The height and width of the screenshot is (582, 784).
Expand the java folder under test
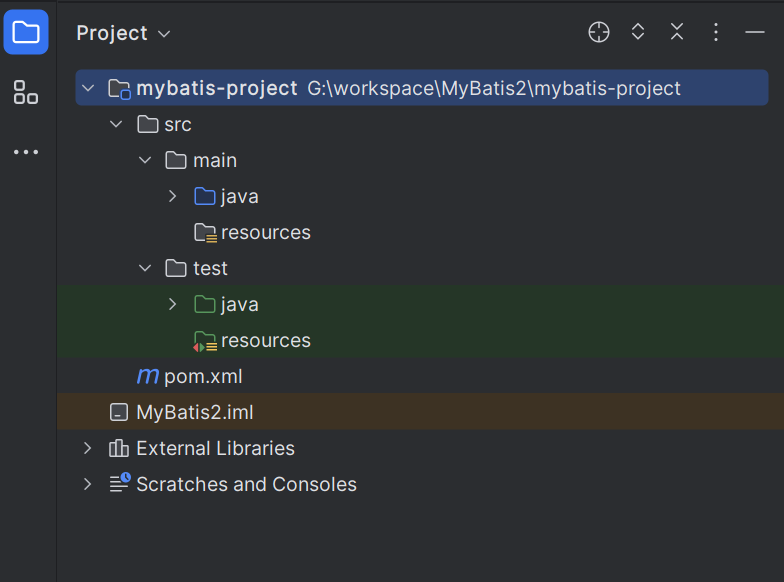(173, 304)
